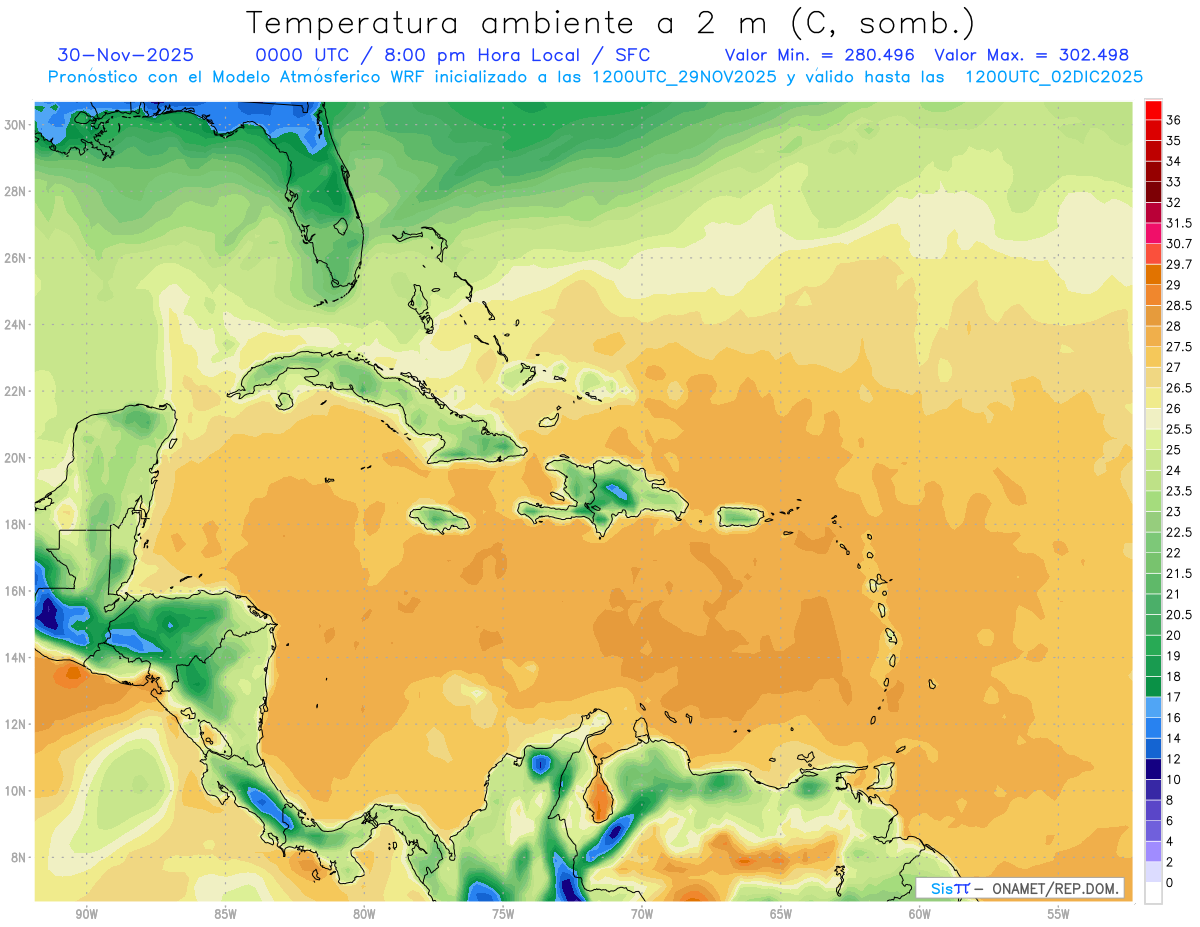Screen dimensions: 1200x927
Task: Click the '90W' longitude tick label
Action: (x=86, y=914)
